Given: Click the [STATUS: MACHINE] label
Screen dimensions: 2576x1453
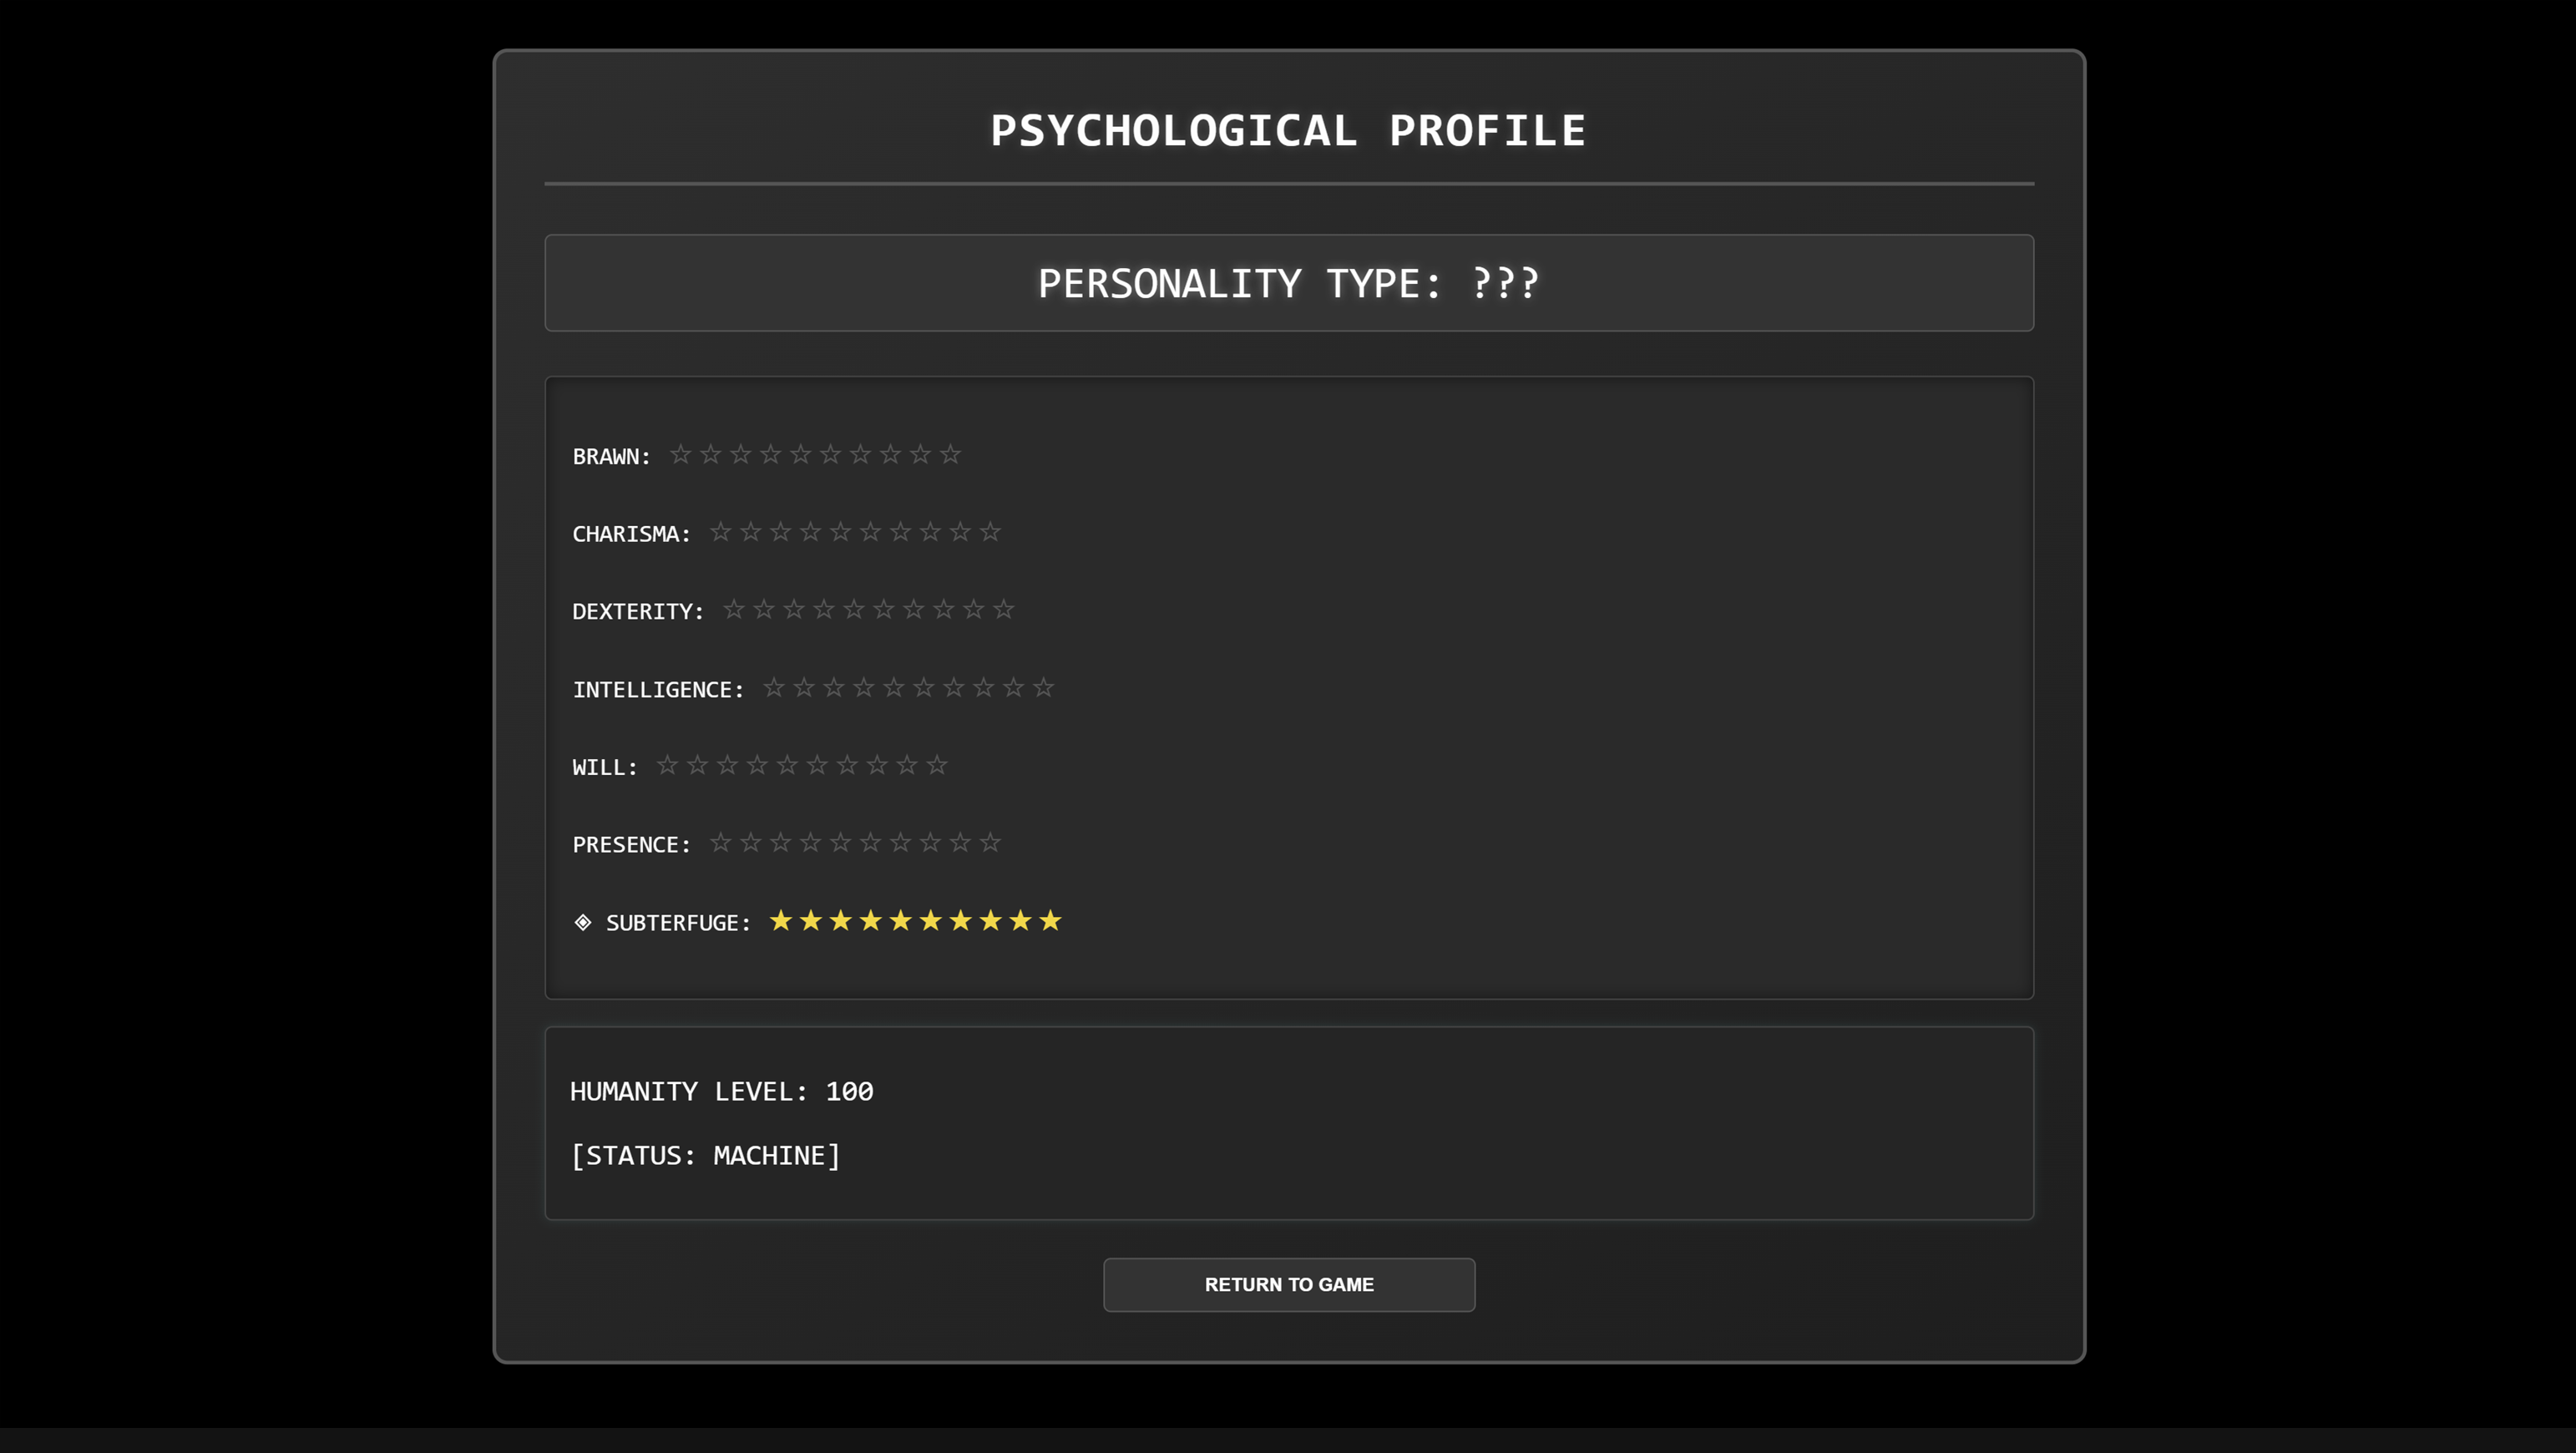Looking at the screenshot, I should click(705, 1155).
